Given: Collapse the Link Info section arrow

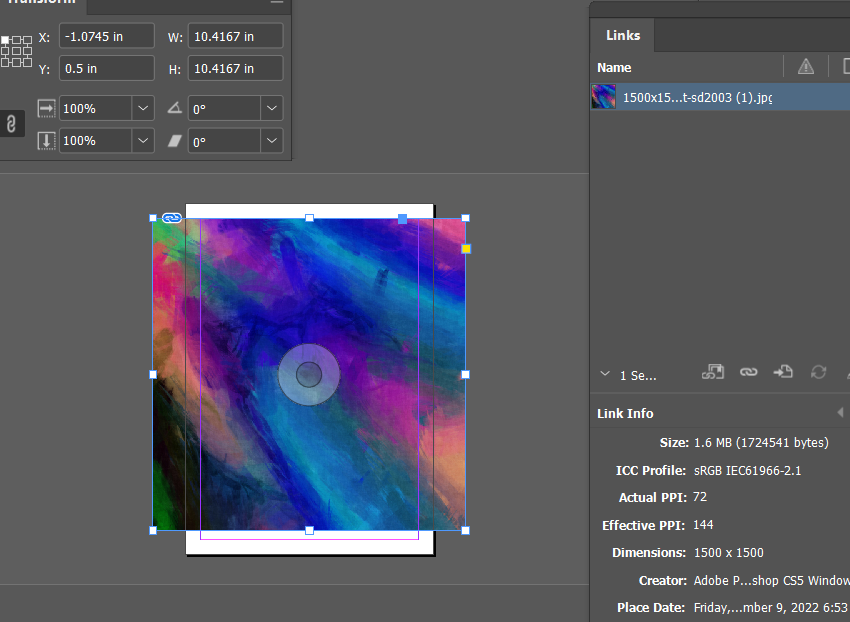Looking at the screenshot, I should pos(840,412).
